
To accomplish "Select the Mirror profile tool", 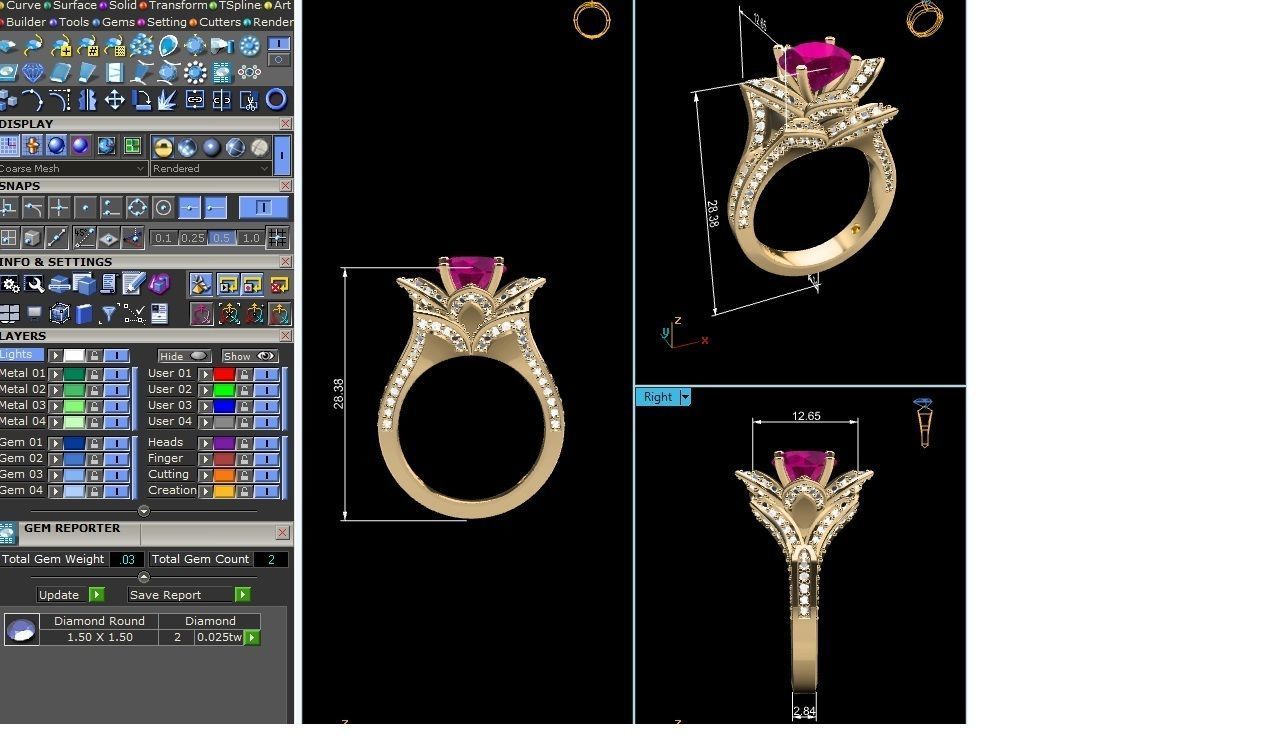I will tap(88, 99).
